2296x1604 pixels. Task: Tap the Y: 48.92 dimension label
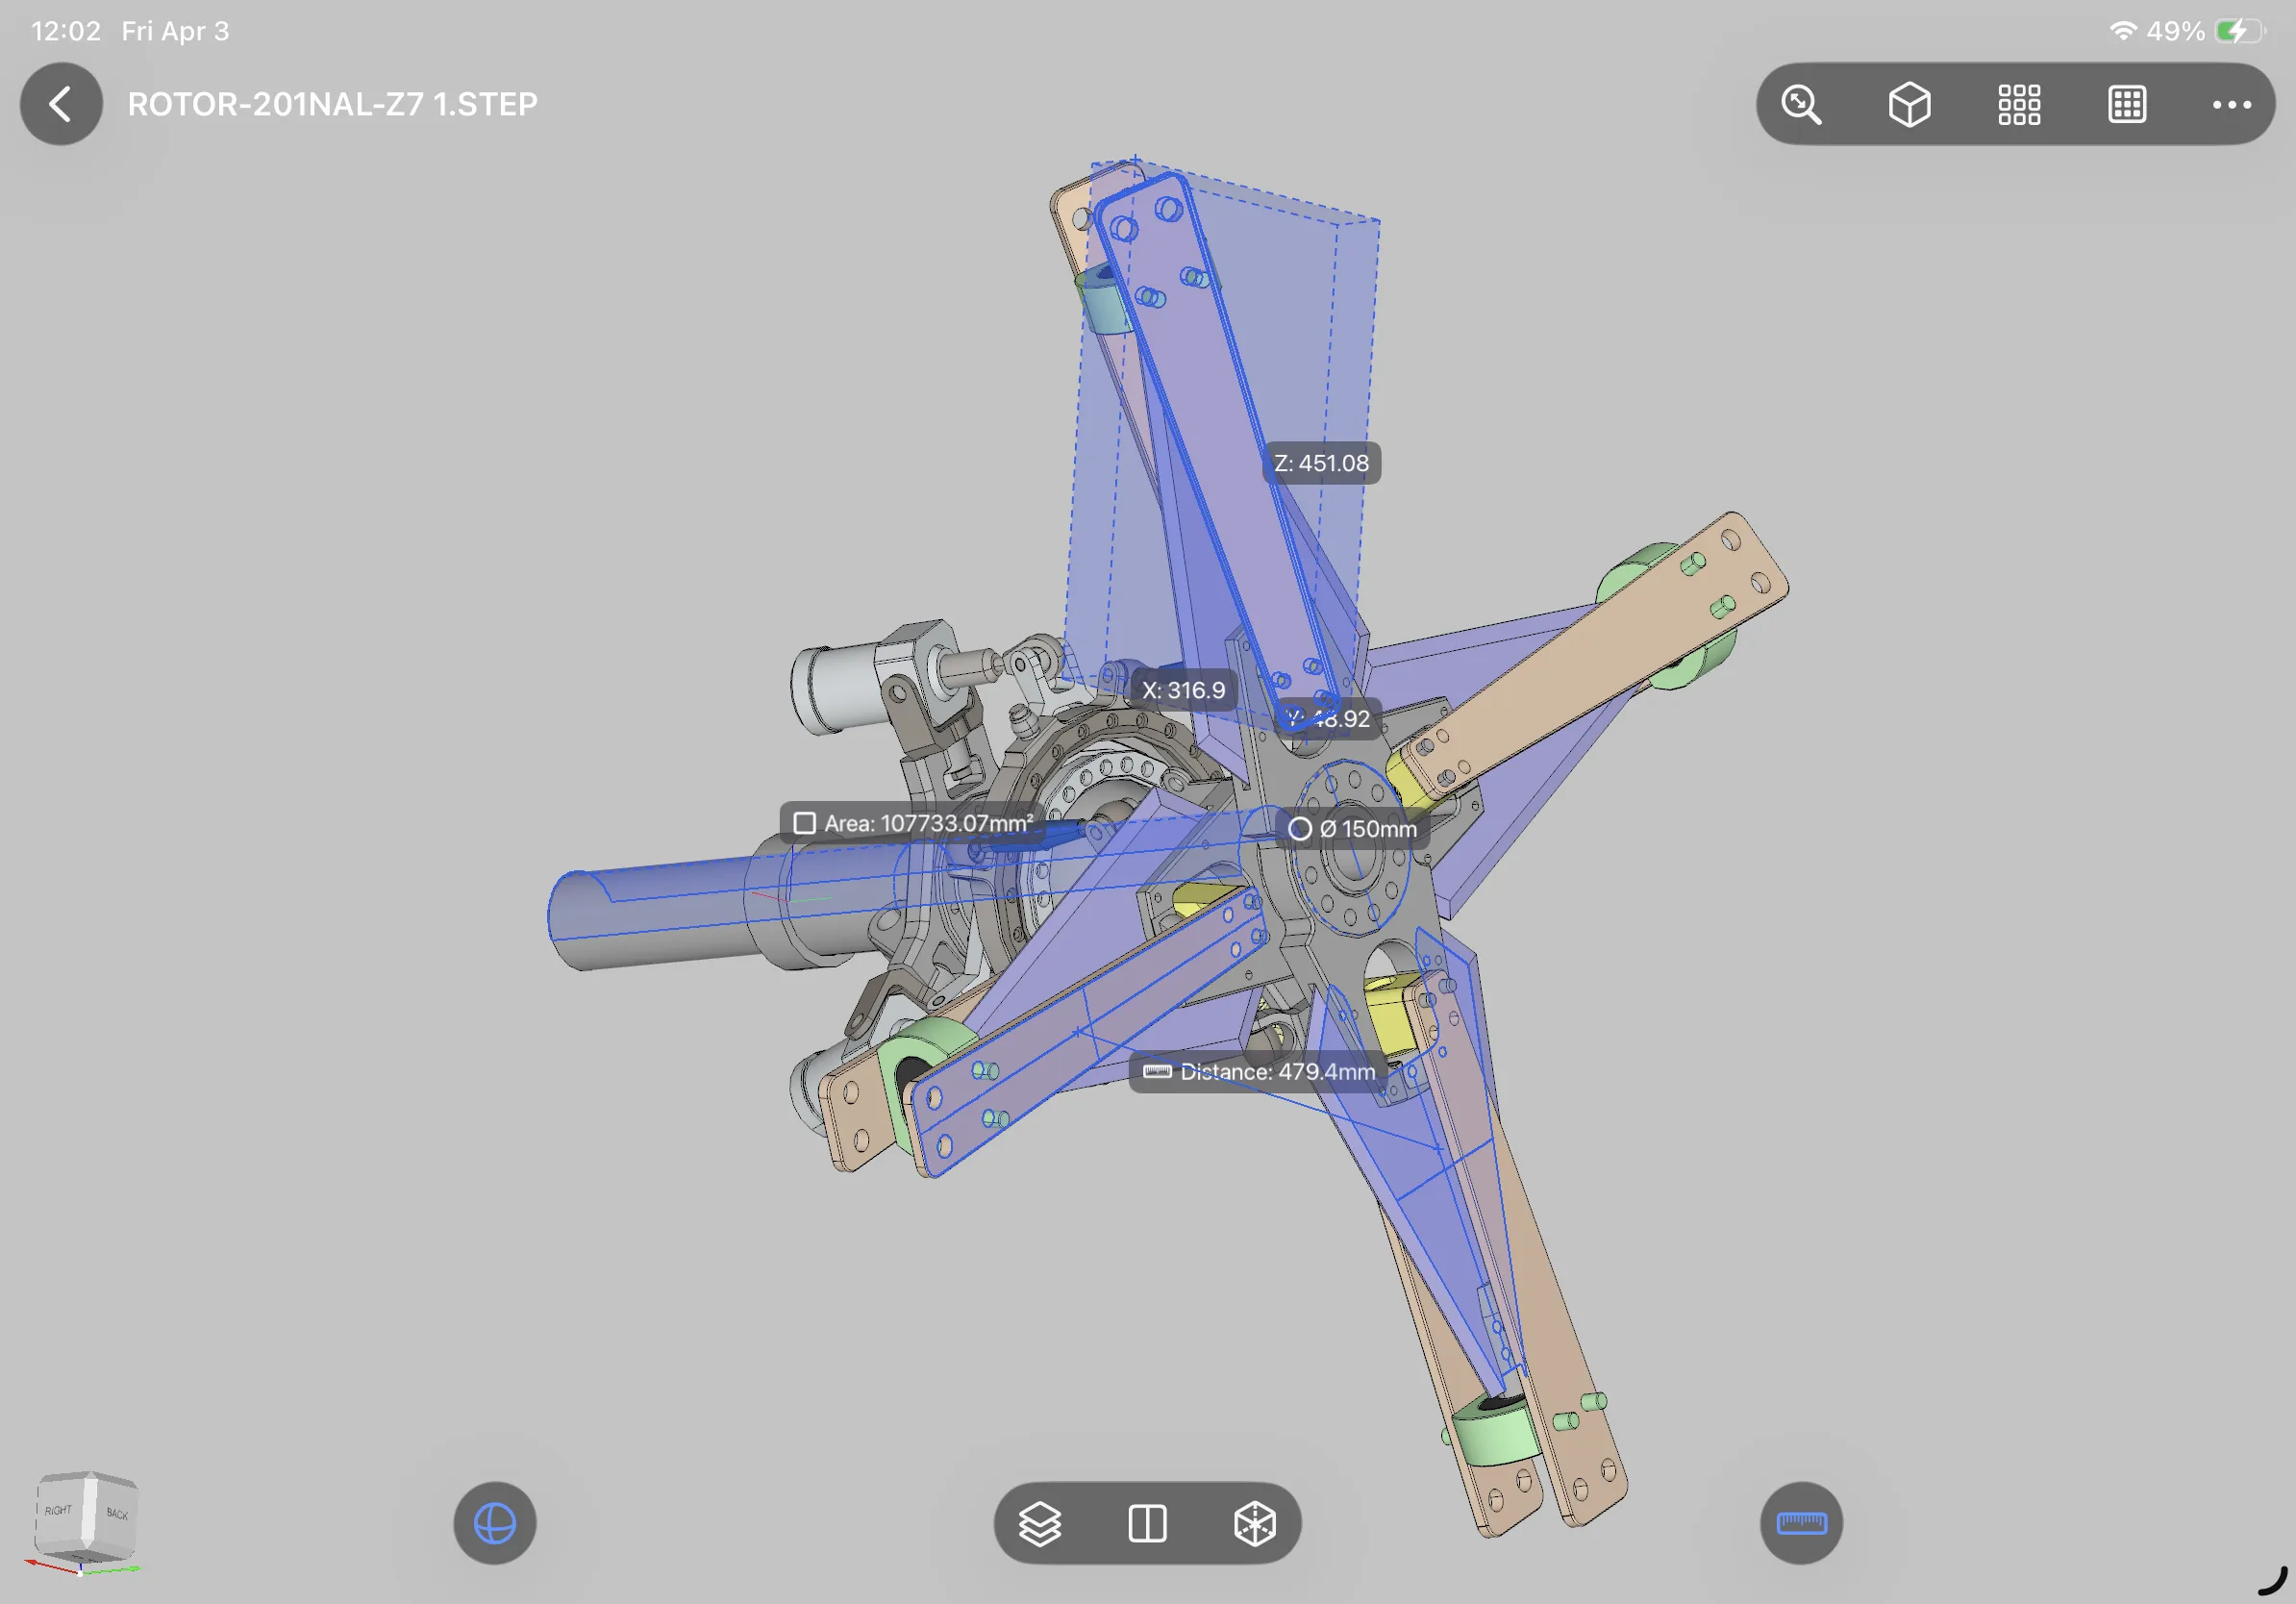click(1328, 718)
